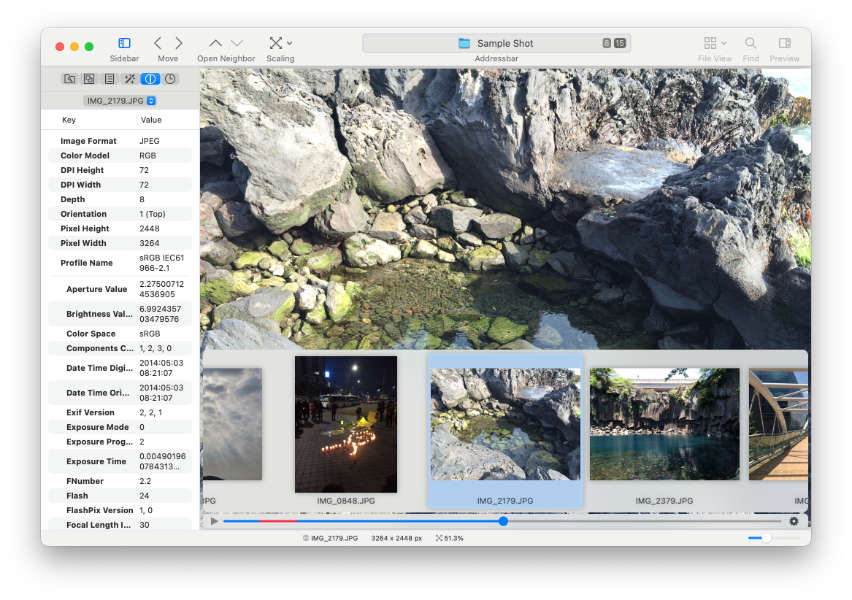Screen dimensions: 852x600
Task: Open the history clock panel in sidebar
Action: coord(170,78)
